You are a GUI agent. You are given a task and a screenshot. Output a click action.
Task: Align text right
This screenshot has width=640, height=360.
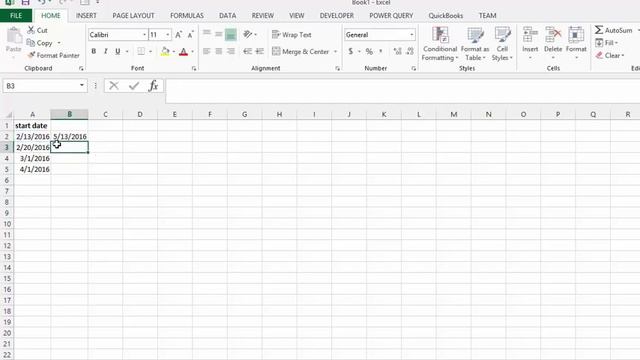(x=231, y=51)
